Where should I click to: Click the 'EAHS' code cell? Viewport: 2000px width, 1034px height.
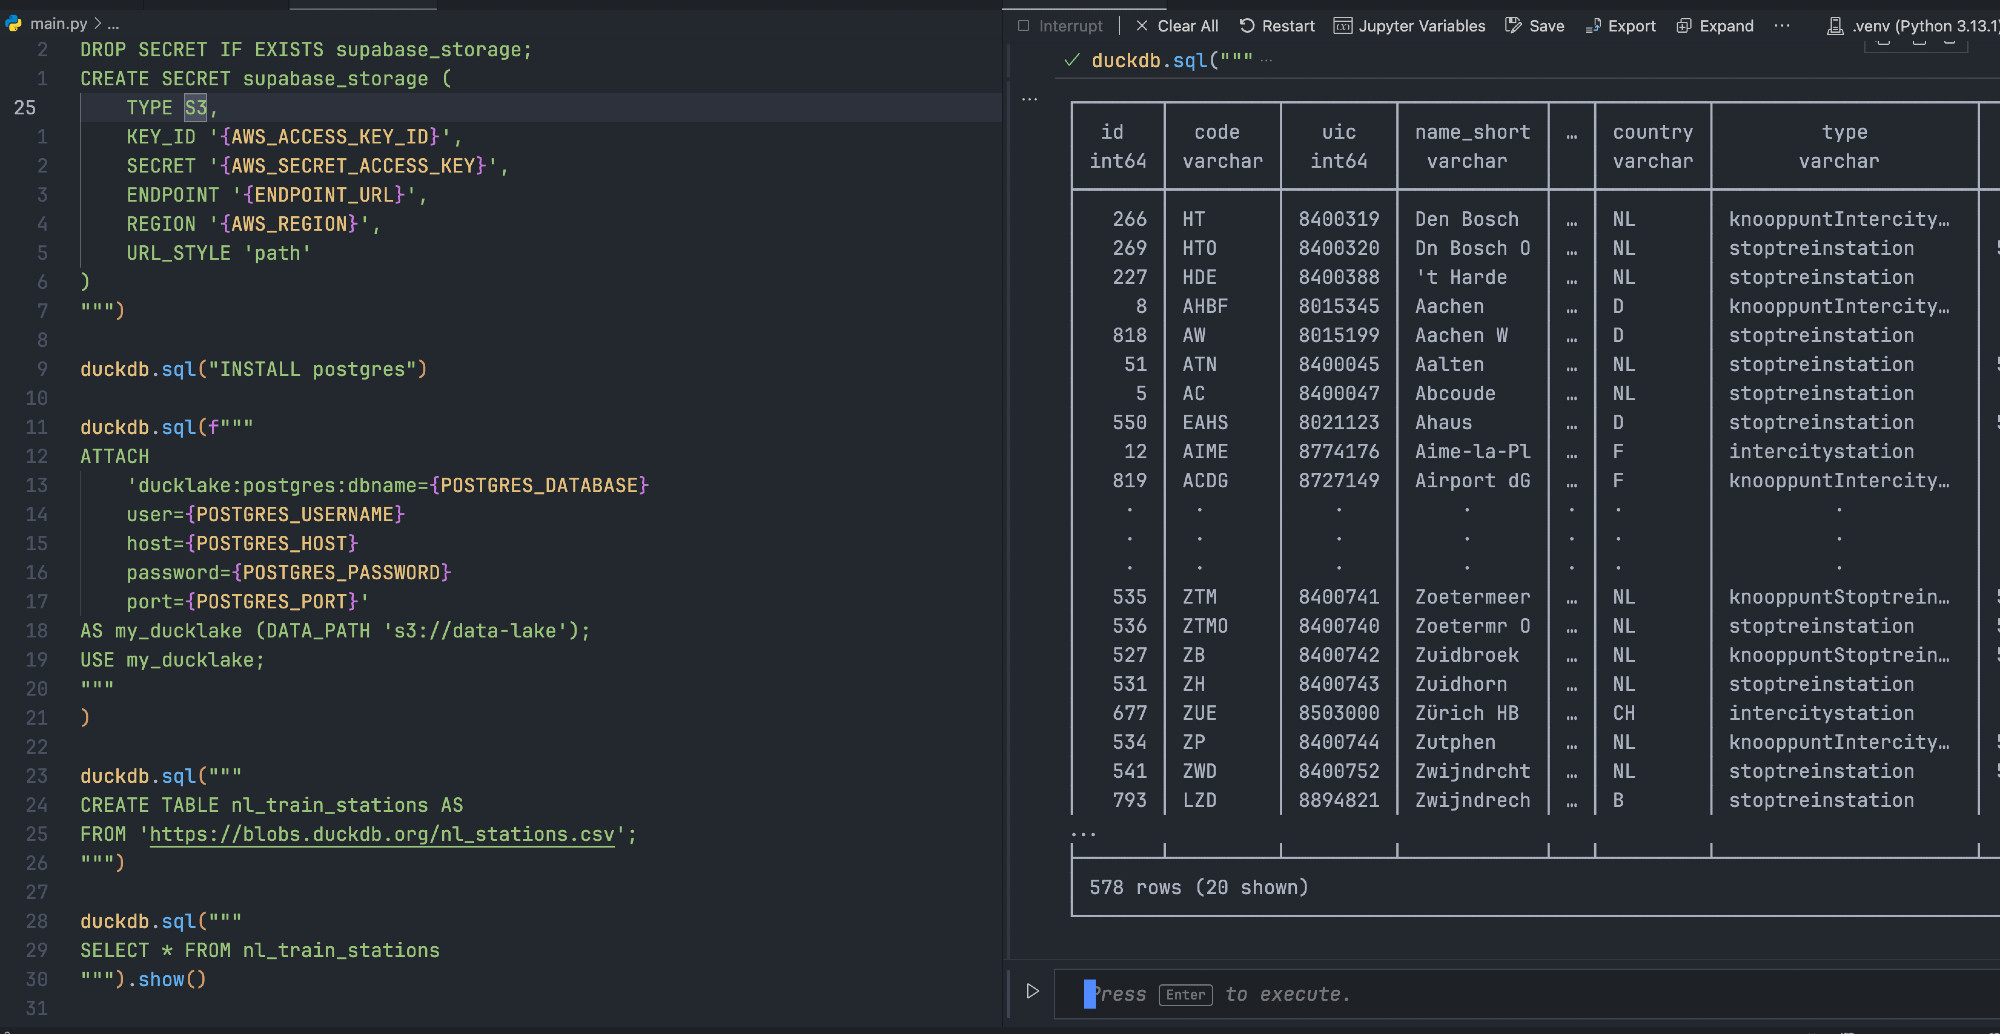[x=1205, y=423]
